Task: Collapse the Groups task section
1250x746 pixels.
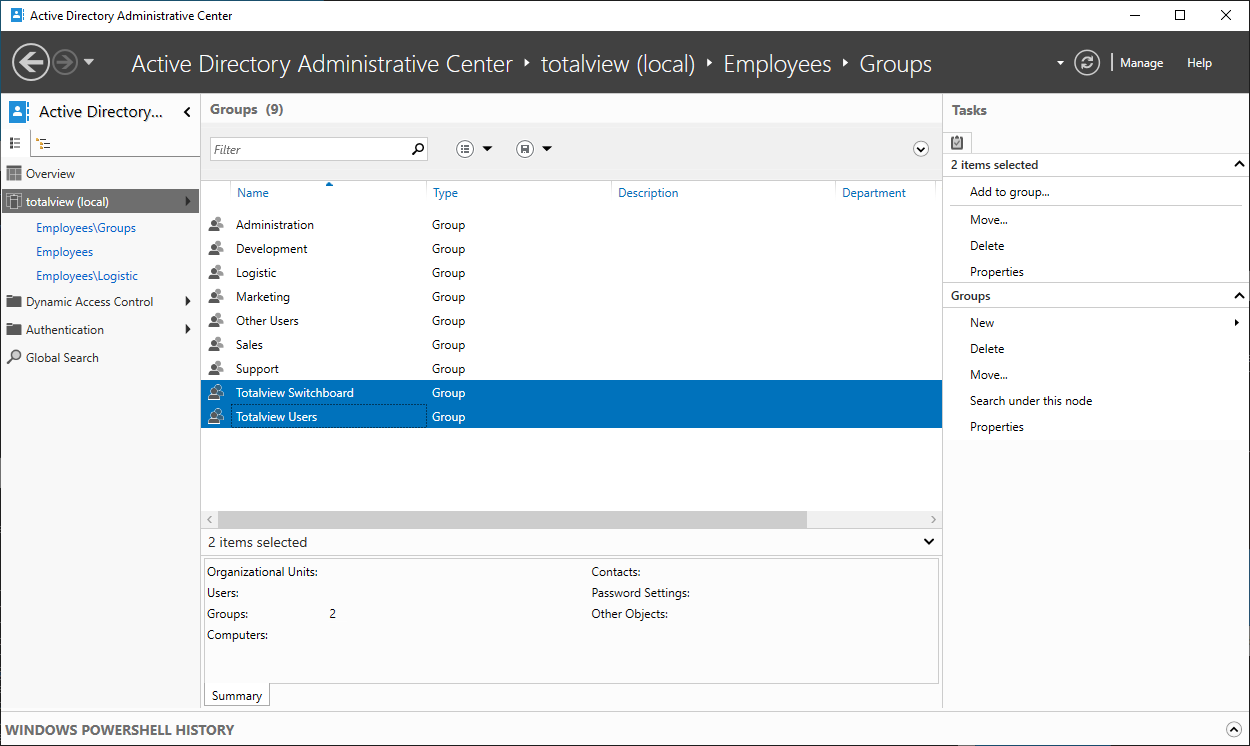Action: click(1239, 296)
